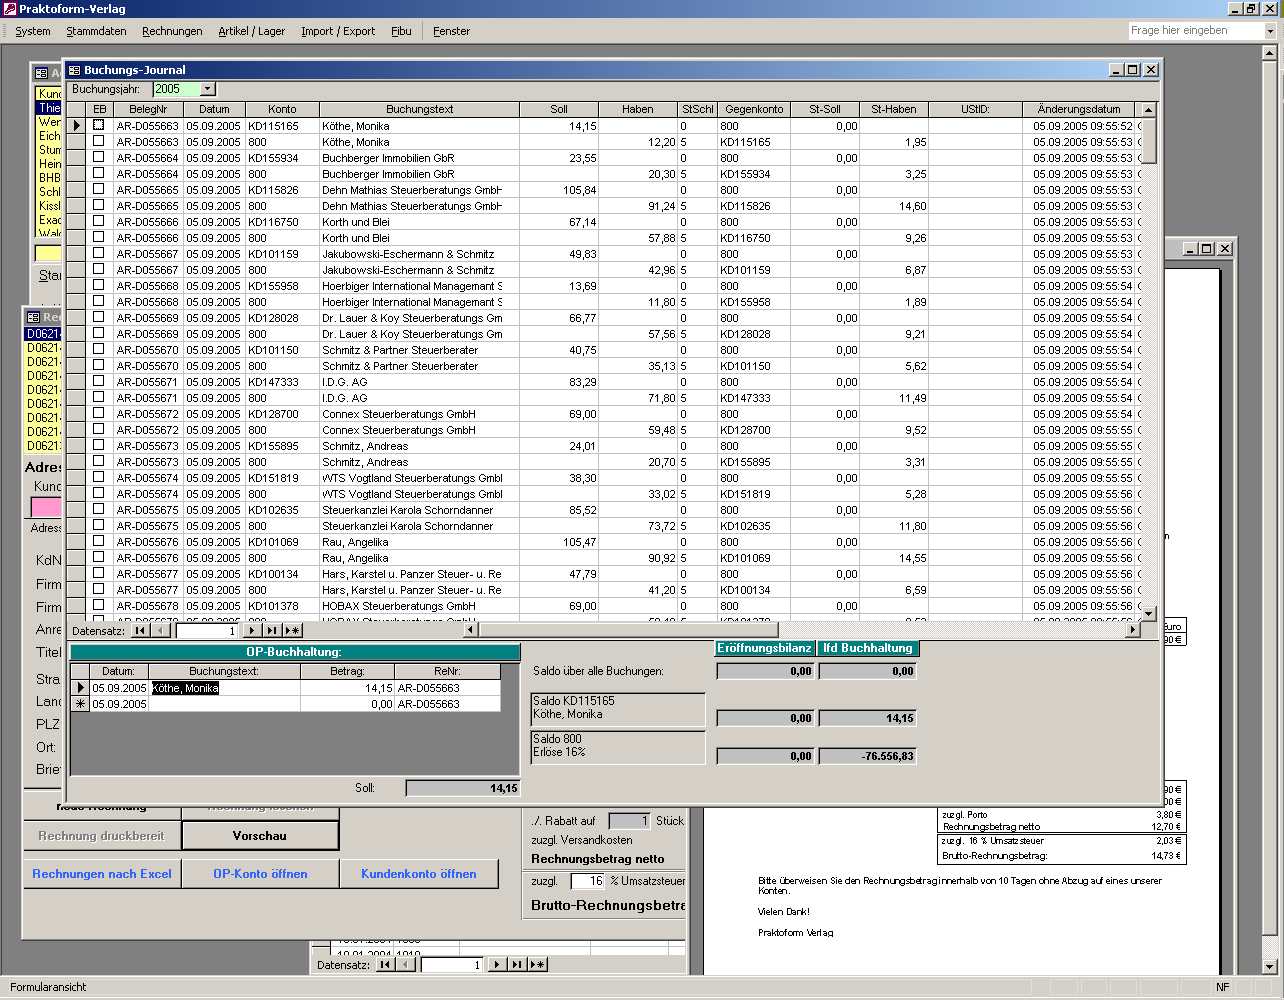Open the System menu
1284x1000 pixels.
point(33,31)
